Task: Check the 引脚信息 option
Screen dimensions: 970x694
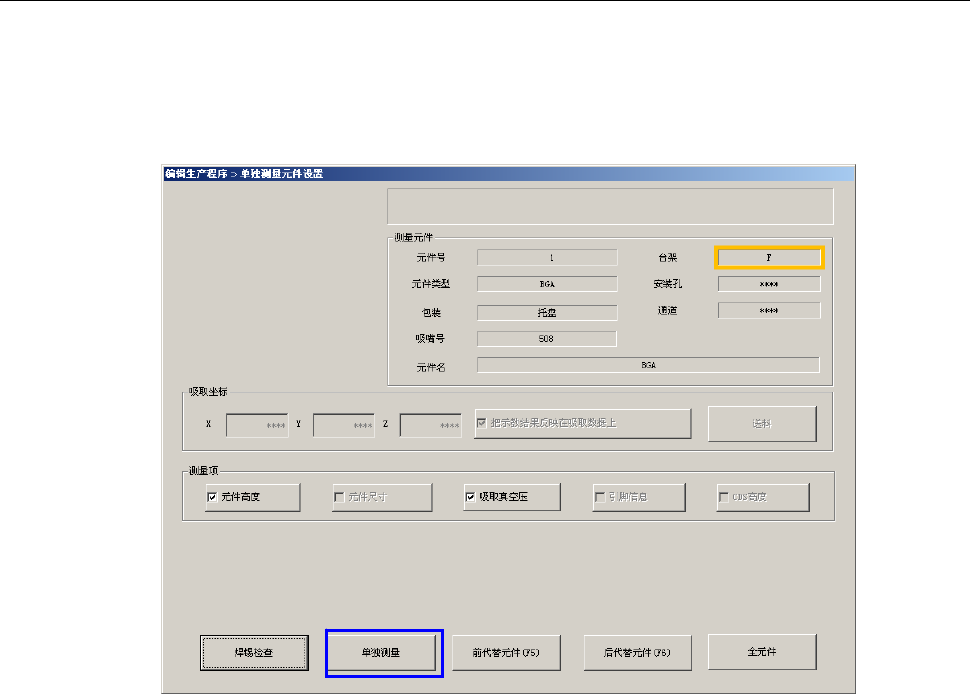Action: pos(600,496)
